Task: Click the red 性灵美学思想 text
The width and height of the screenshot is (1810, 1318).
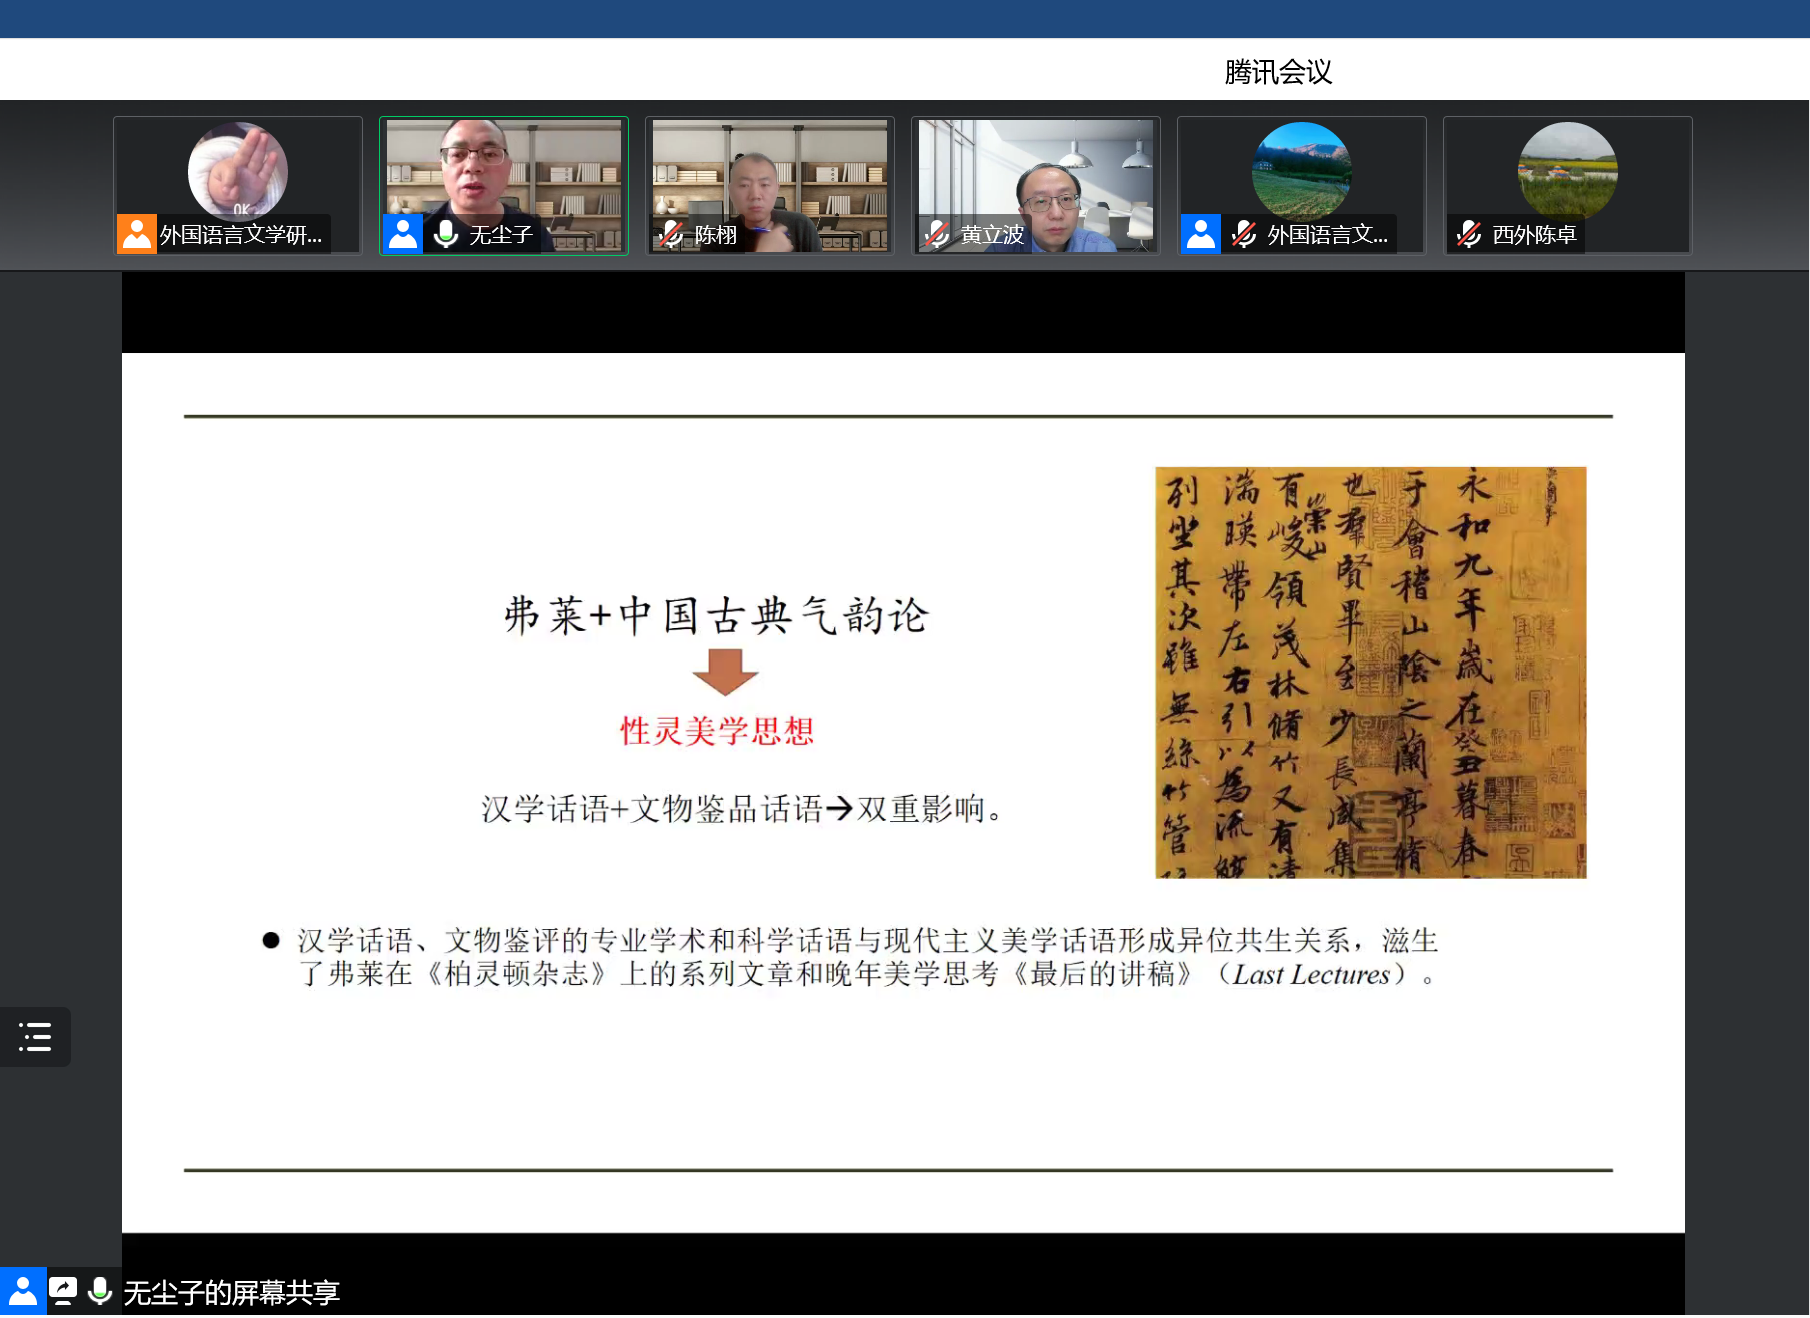Action: (x=717, y=731)
